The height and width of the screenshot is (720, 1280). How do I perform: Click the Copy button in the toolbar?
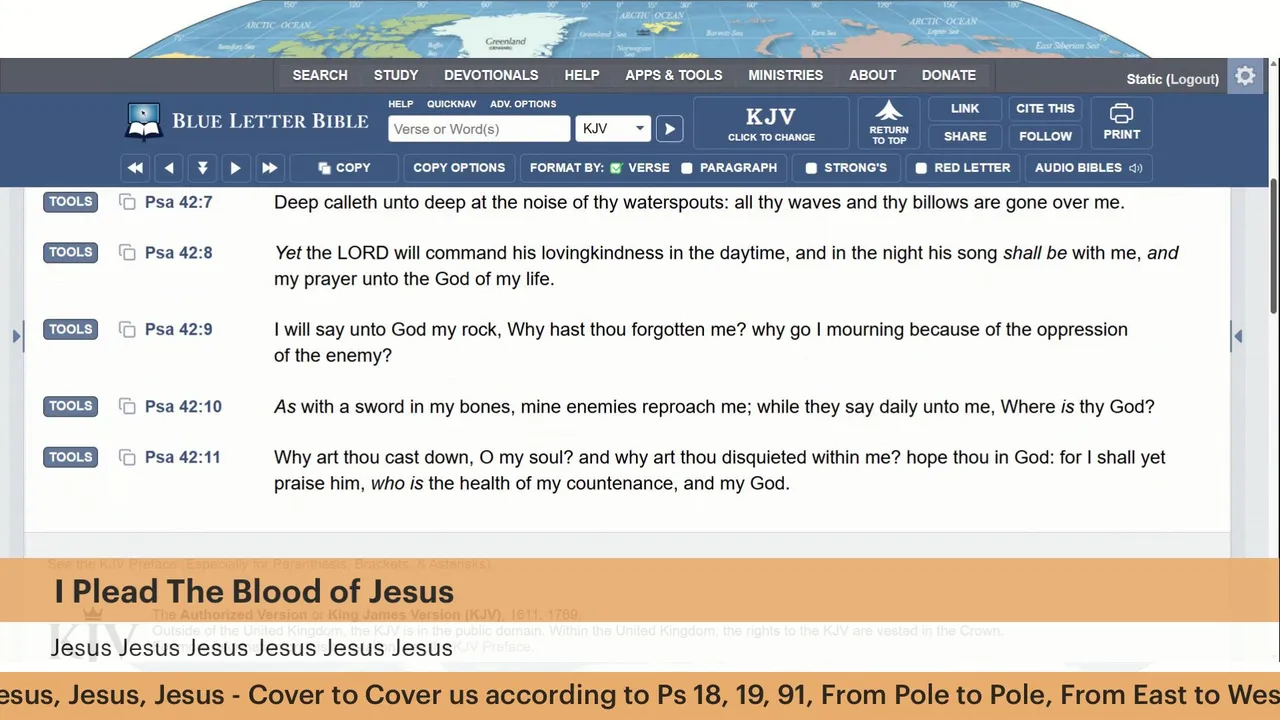click(344, 168)
